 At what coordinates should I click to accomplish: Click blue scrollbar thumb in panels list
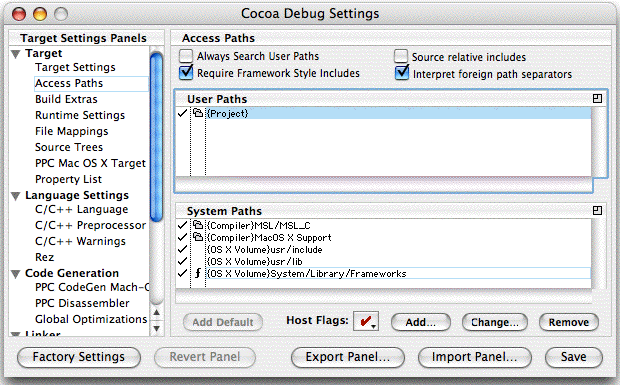coord(157,136)
